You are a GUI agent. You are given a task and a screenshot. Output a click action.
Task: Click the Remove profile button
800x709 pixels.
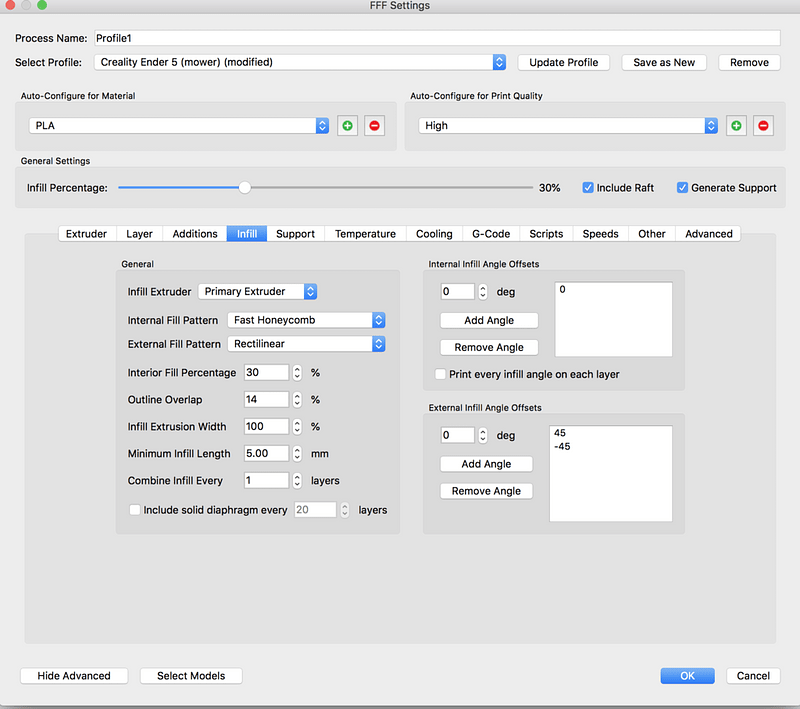(x=749, y=62)
